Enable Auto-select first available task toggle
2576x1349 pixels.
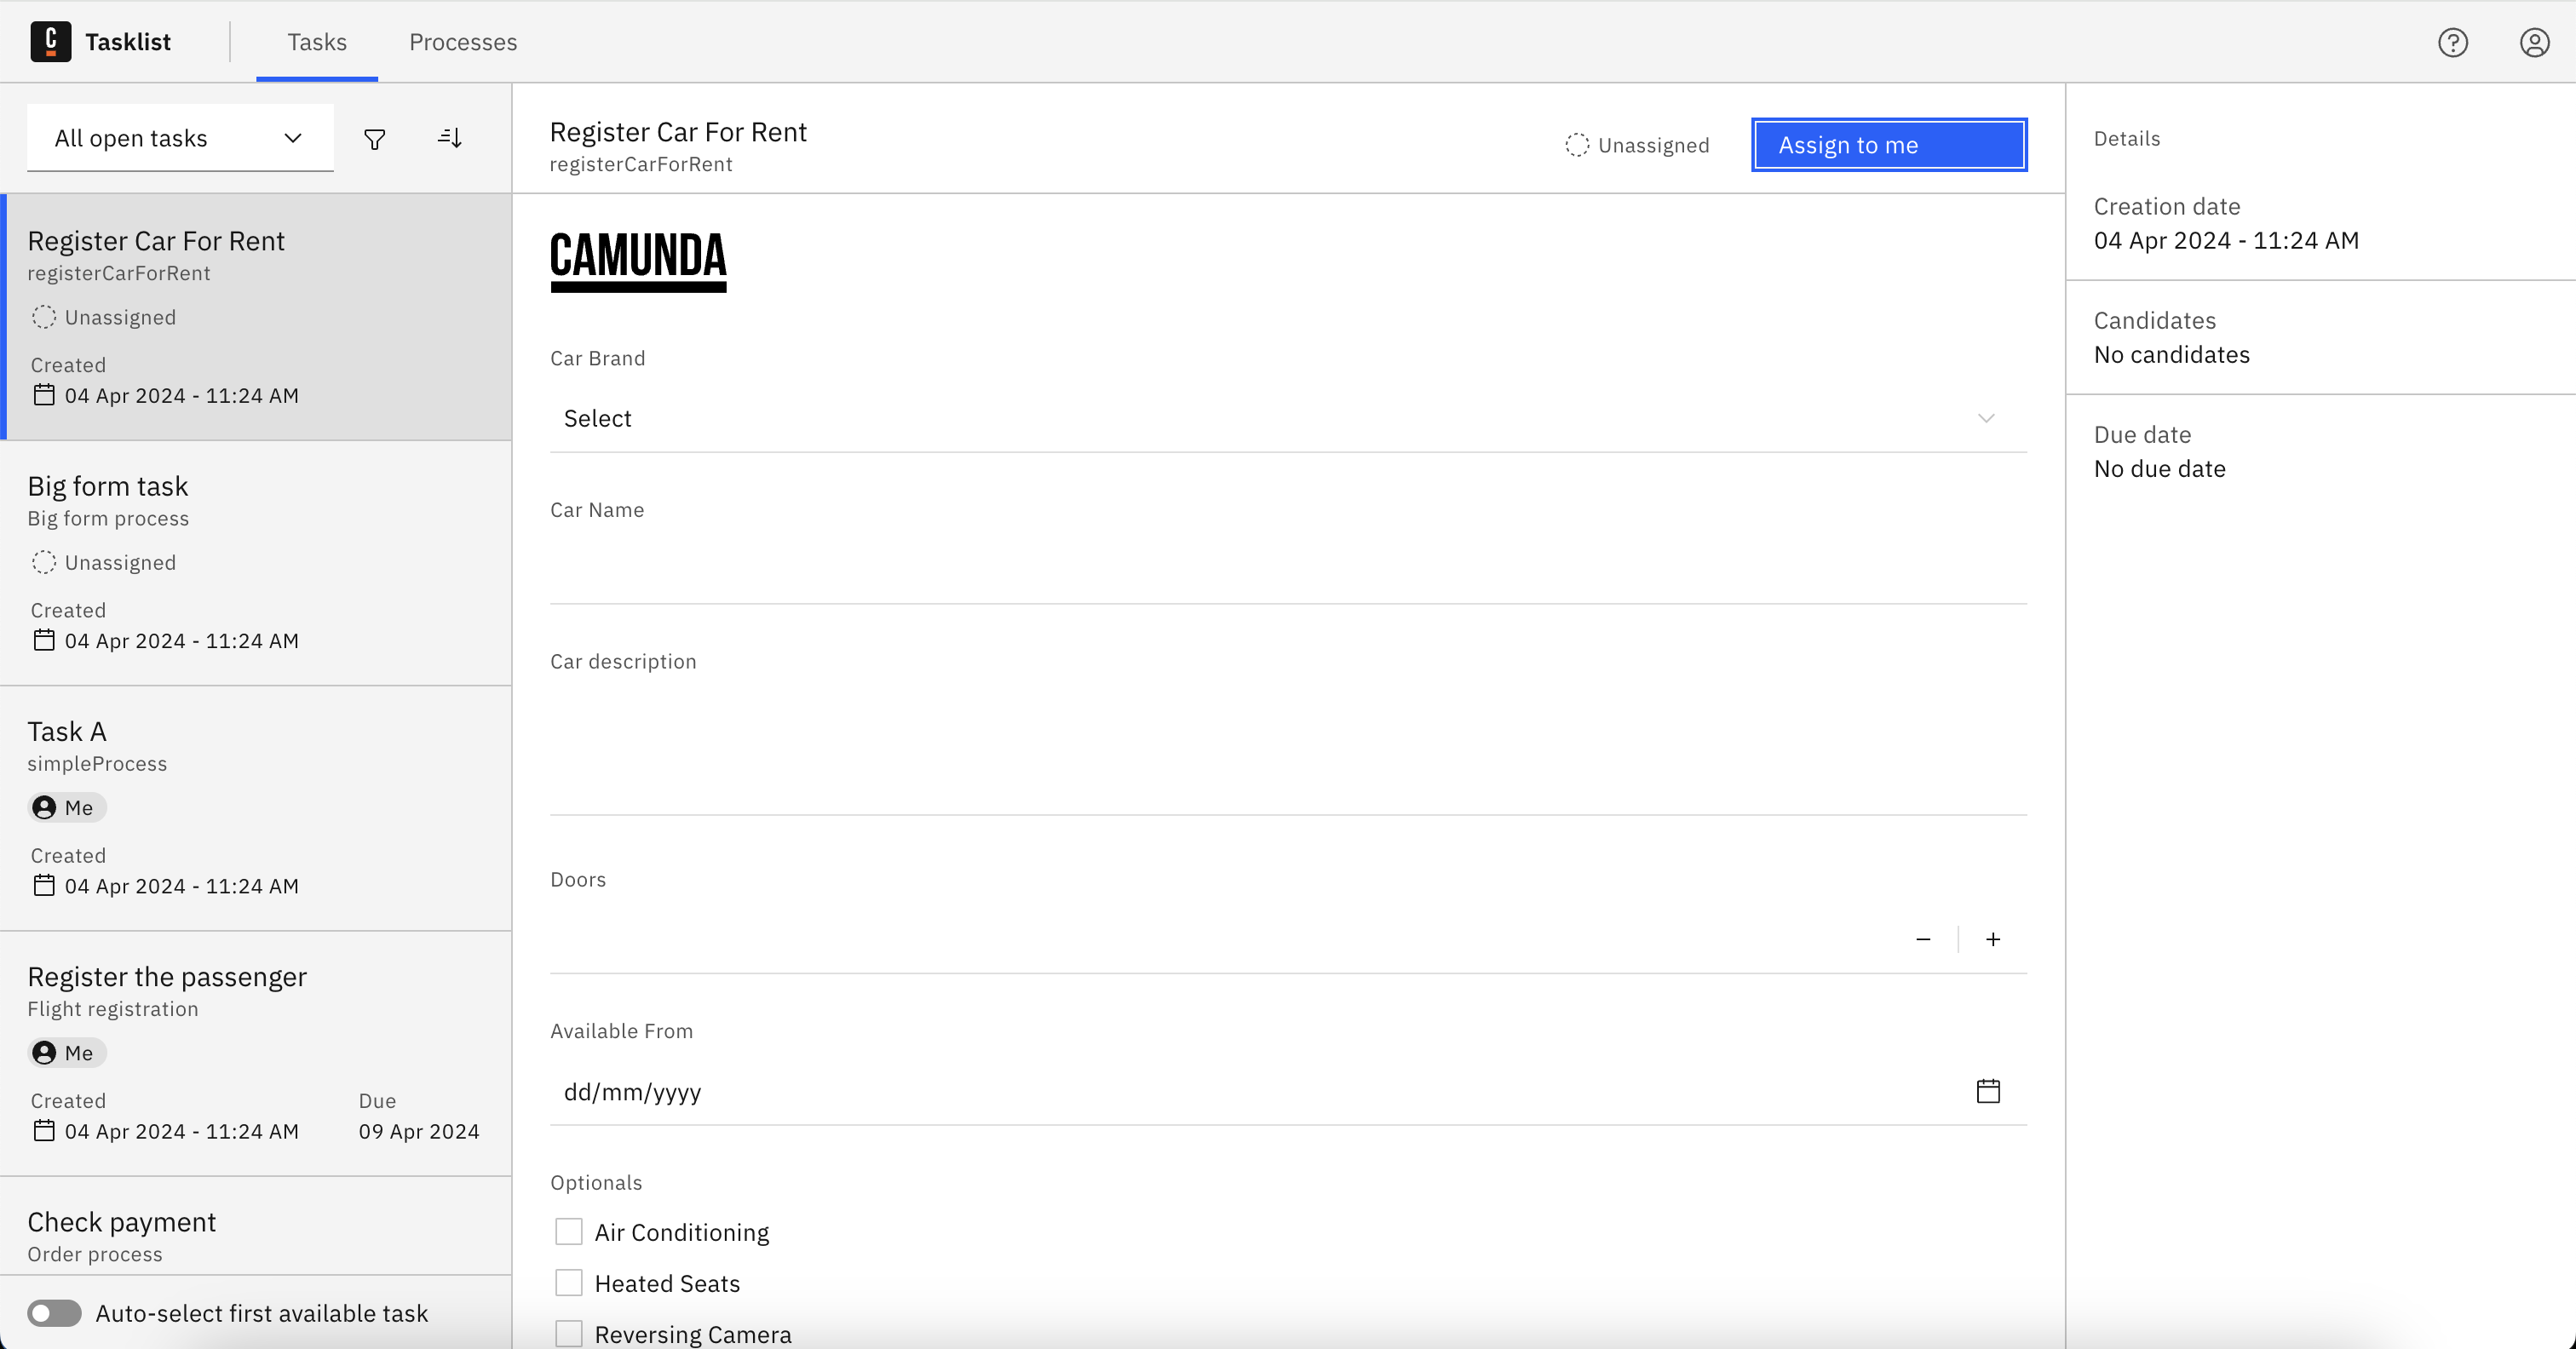point(55,1313)
